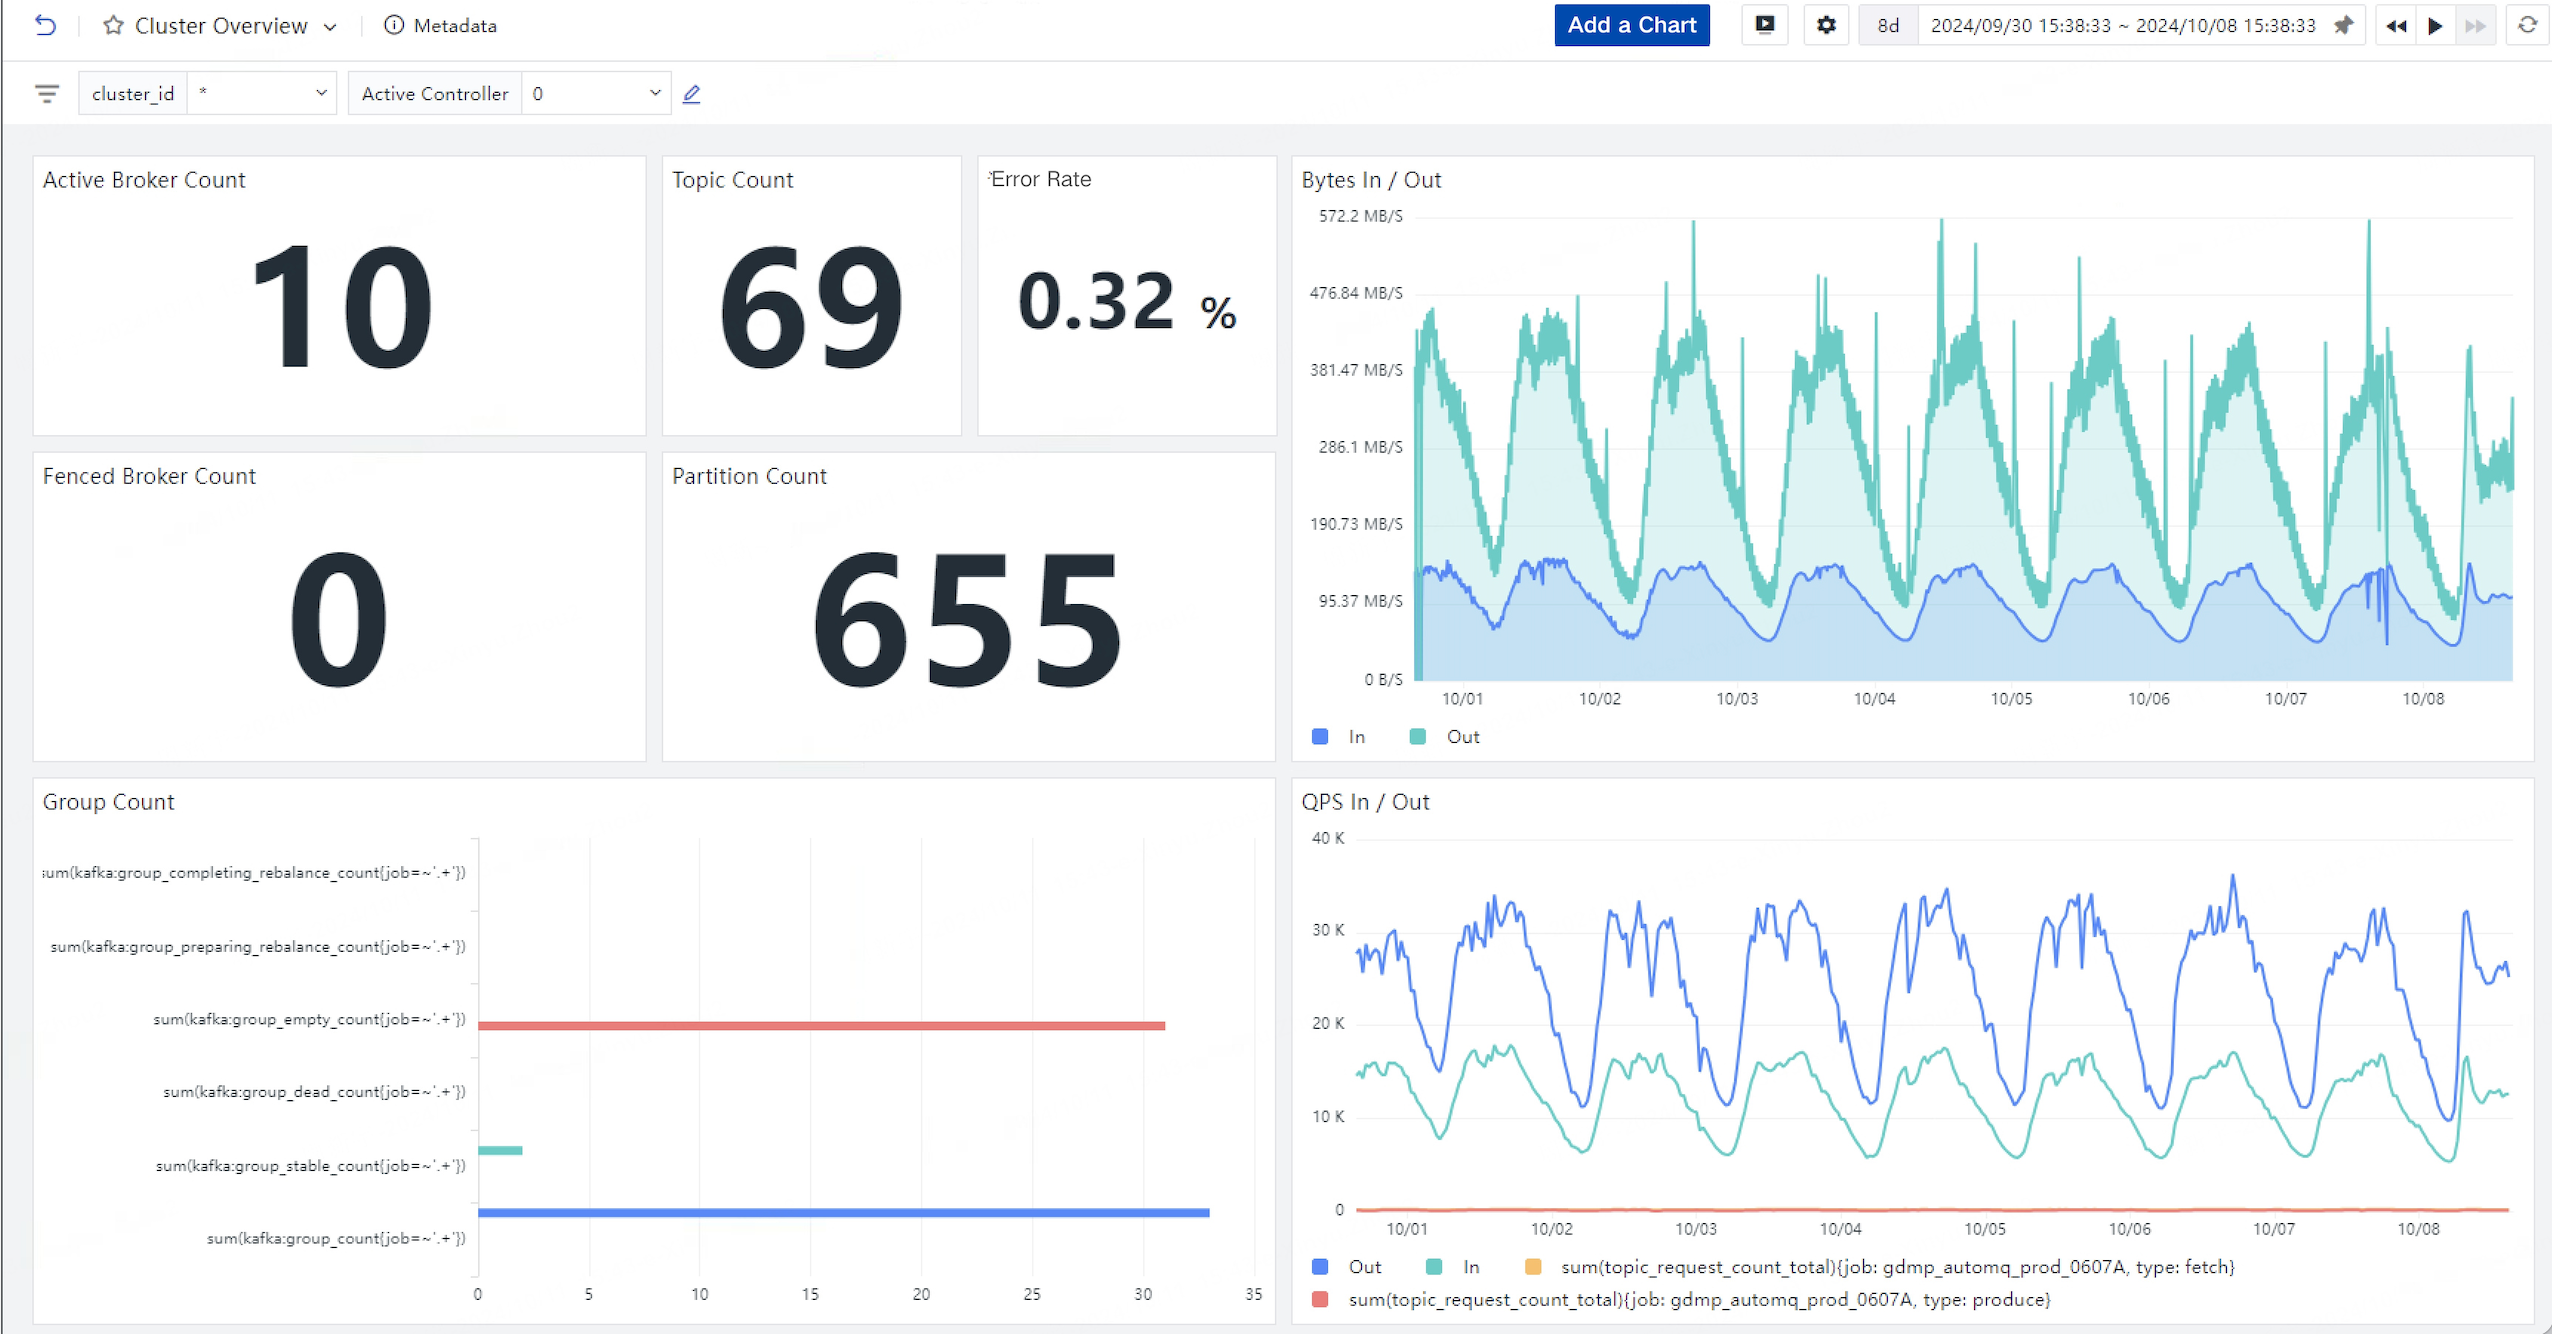
Task: Expand the Active Controller dropdown
Action: 654,93
